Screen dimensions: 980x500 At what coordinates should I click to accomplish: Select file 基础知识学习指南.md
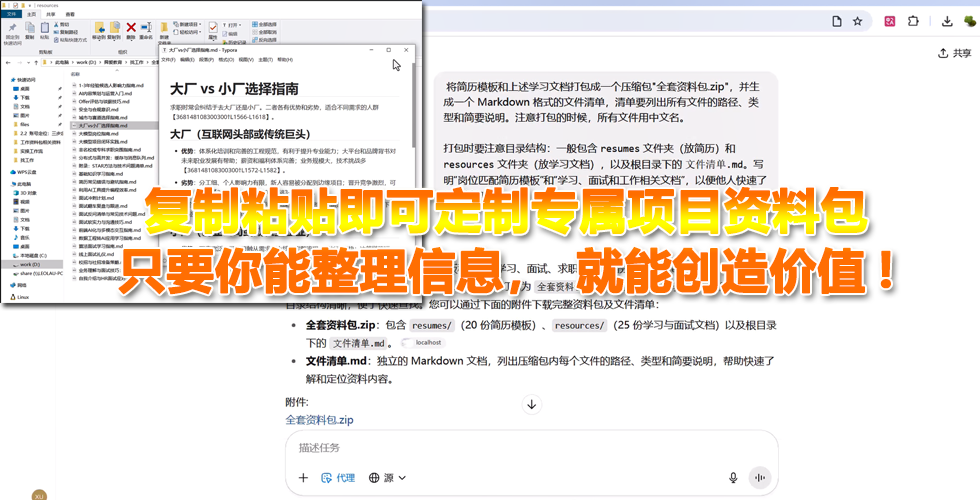(x=99, y=174)
